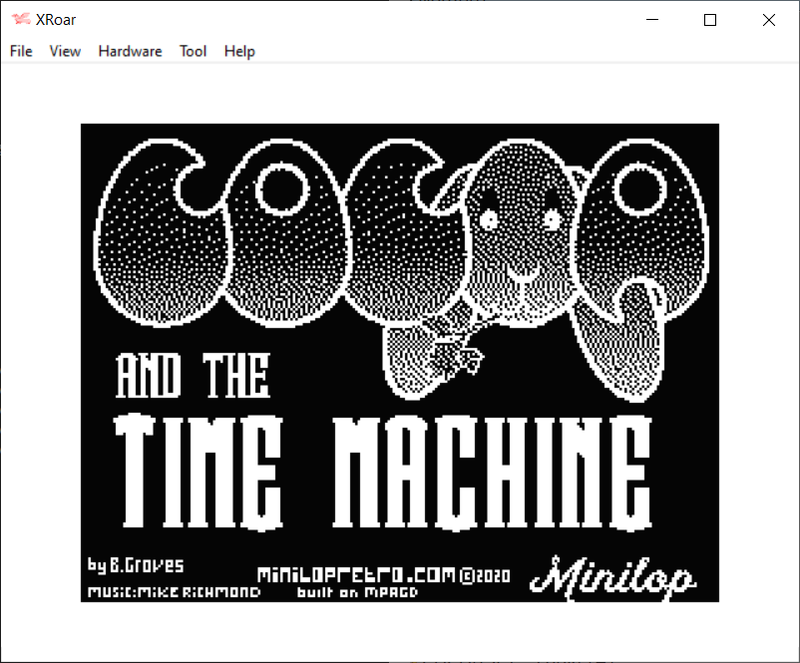Open the View menu
The width and height of the screenshot is (800, 663).
[x=65, y=51]
